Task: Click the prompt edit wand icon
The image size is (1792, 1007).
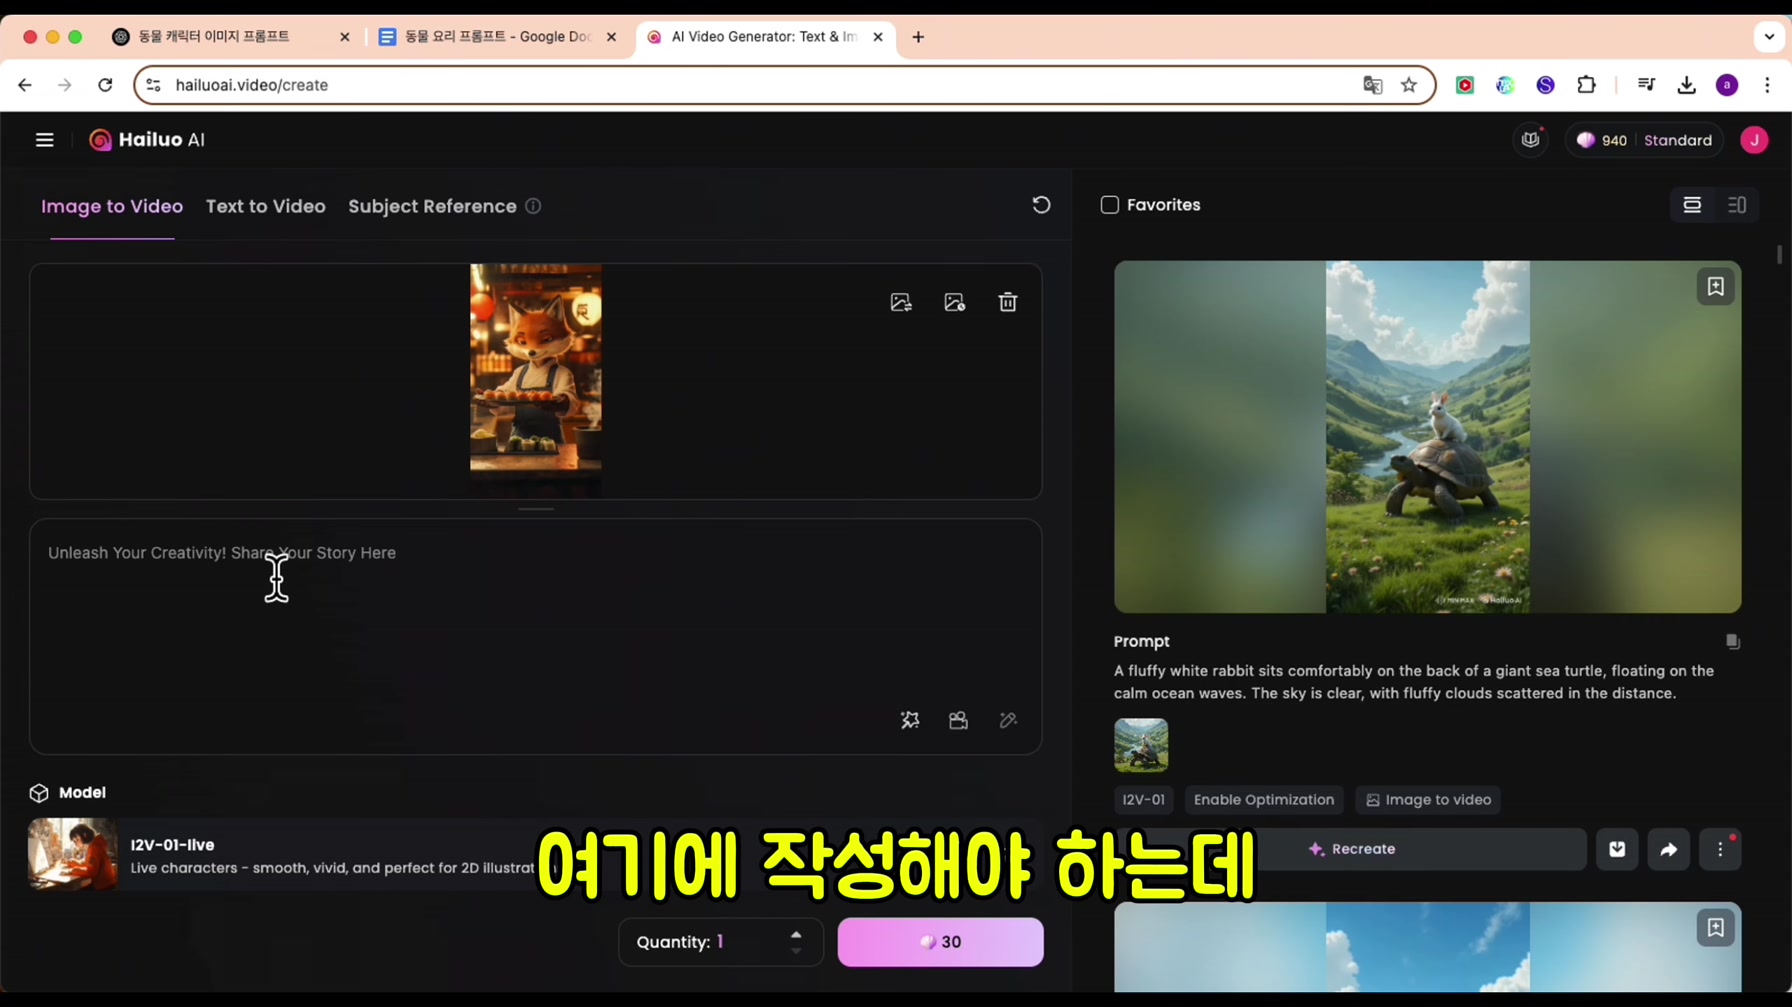Action: tap(1008, 720)
